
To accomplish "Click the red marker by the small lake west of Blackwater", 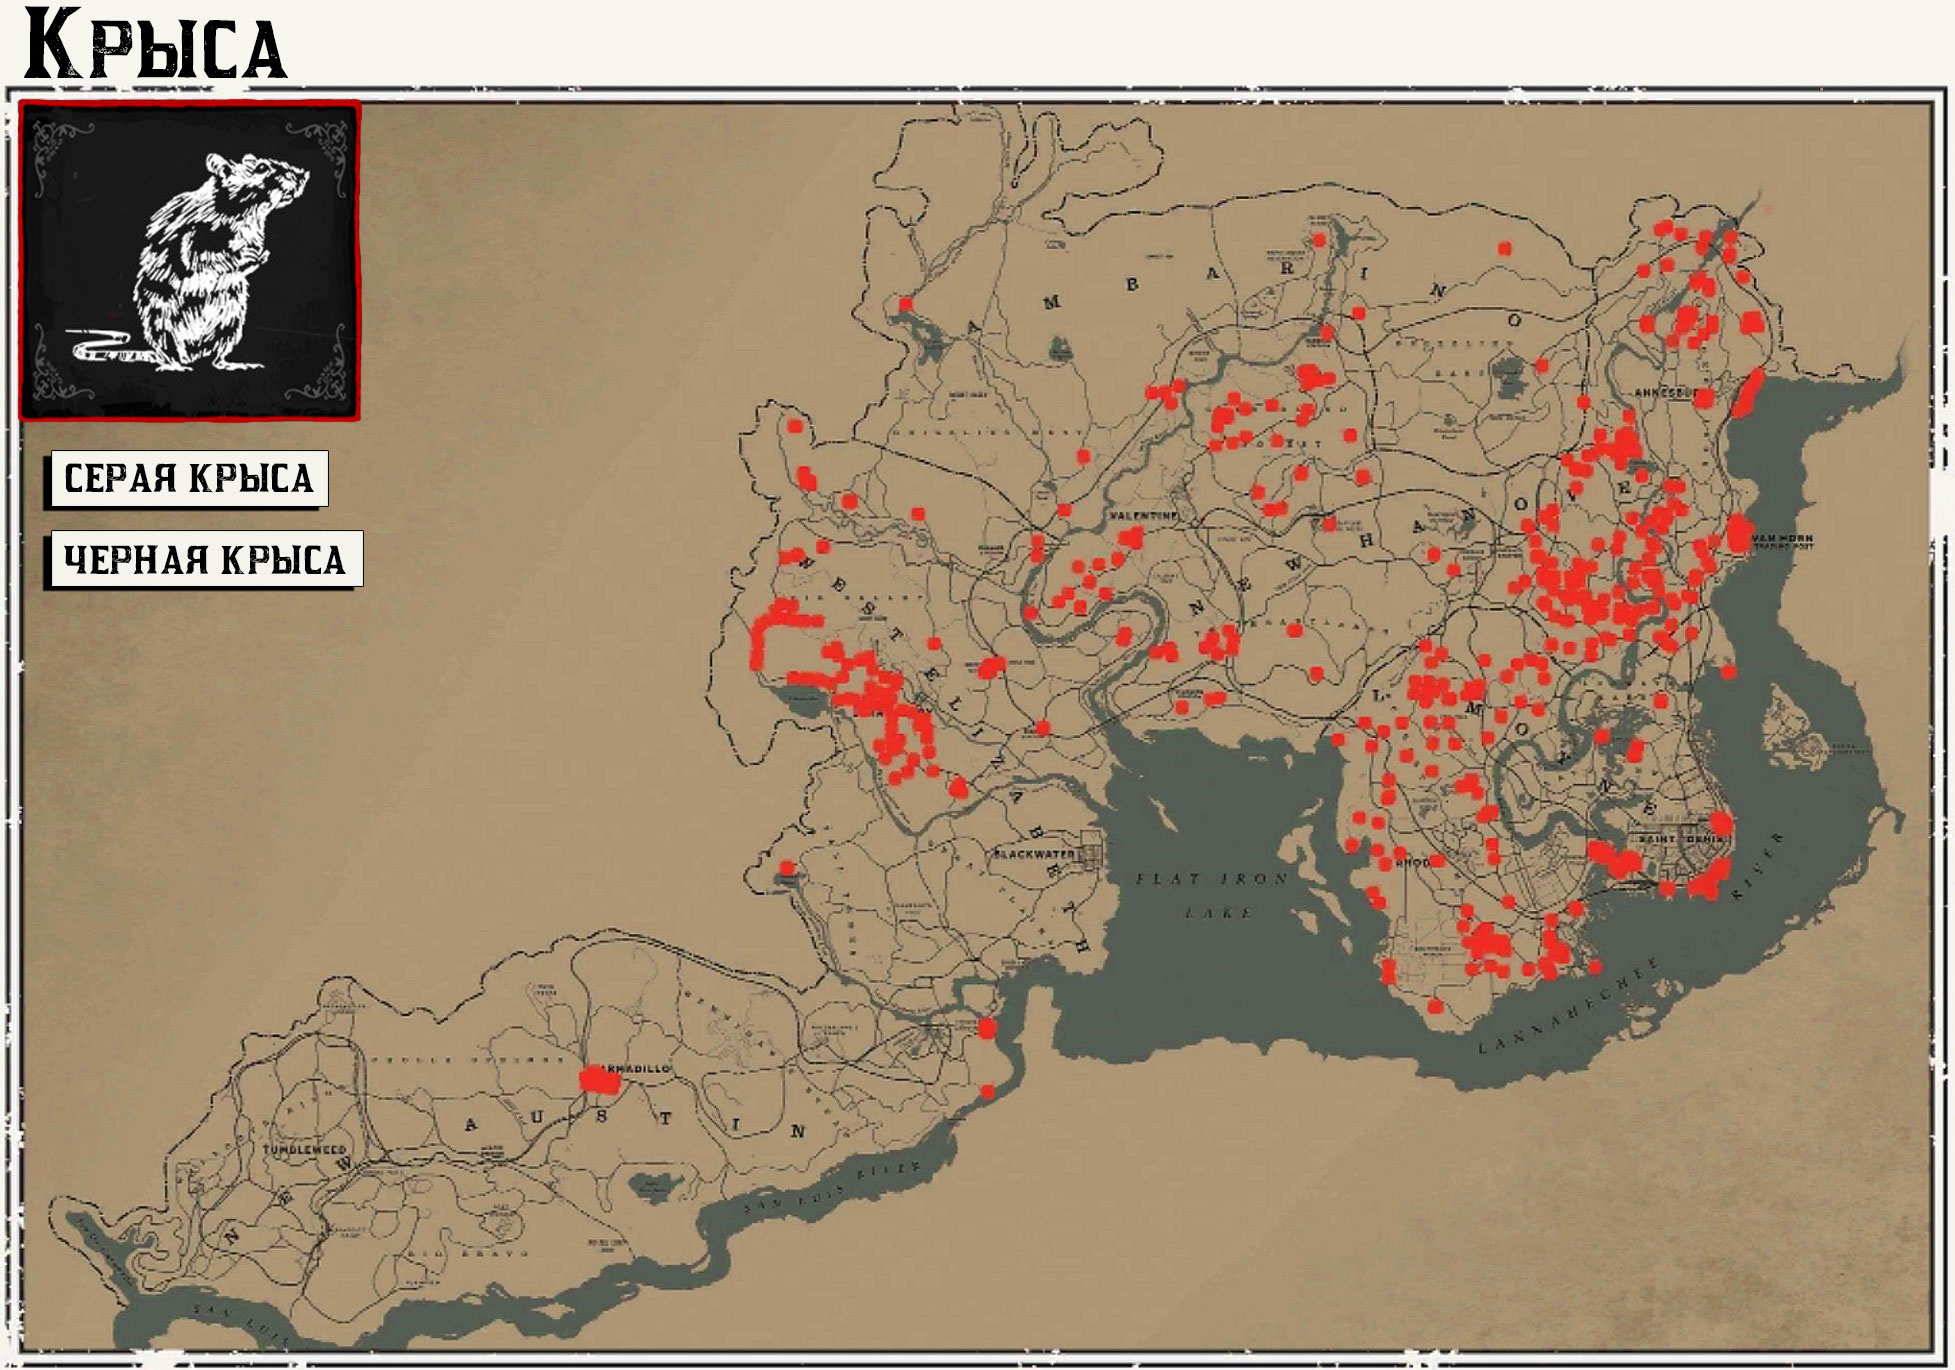I will click(786, 867).
